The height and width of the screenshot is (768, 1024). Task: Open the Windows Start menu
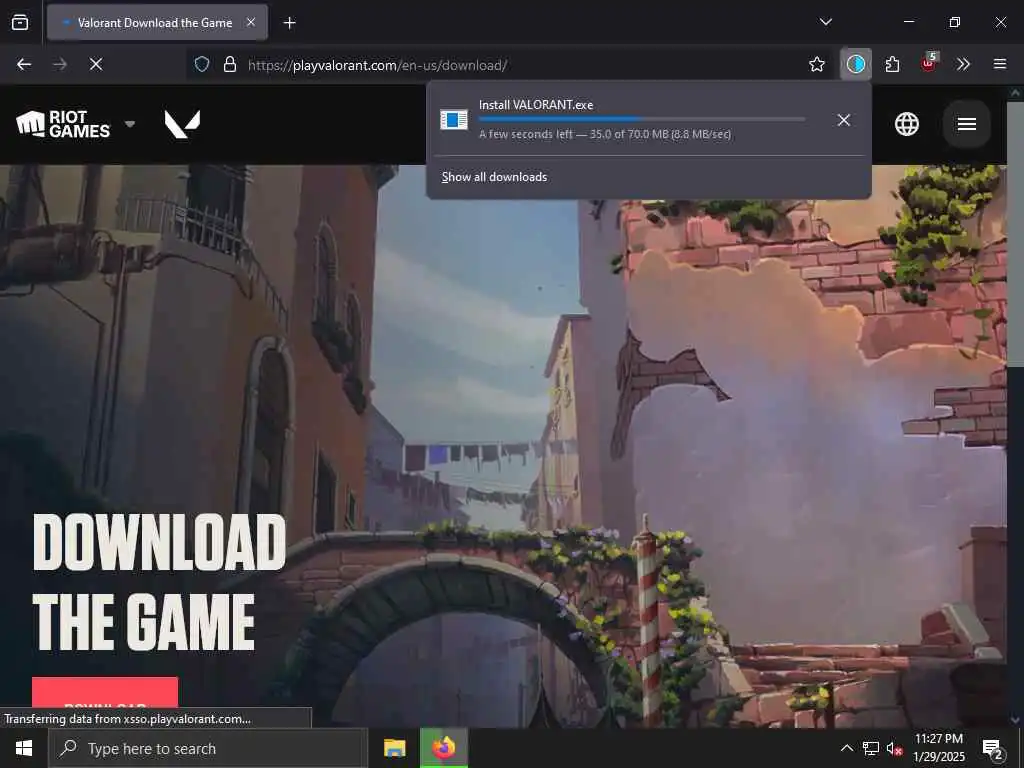point(24,748)
